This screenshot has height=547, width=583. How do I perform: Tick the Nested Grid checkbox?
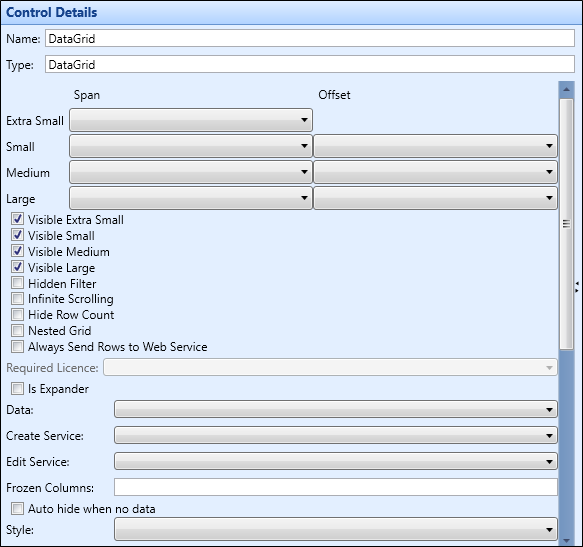pyautogui.click(x=17, y=331)
